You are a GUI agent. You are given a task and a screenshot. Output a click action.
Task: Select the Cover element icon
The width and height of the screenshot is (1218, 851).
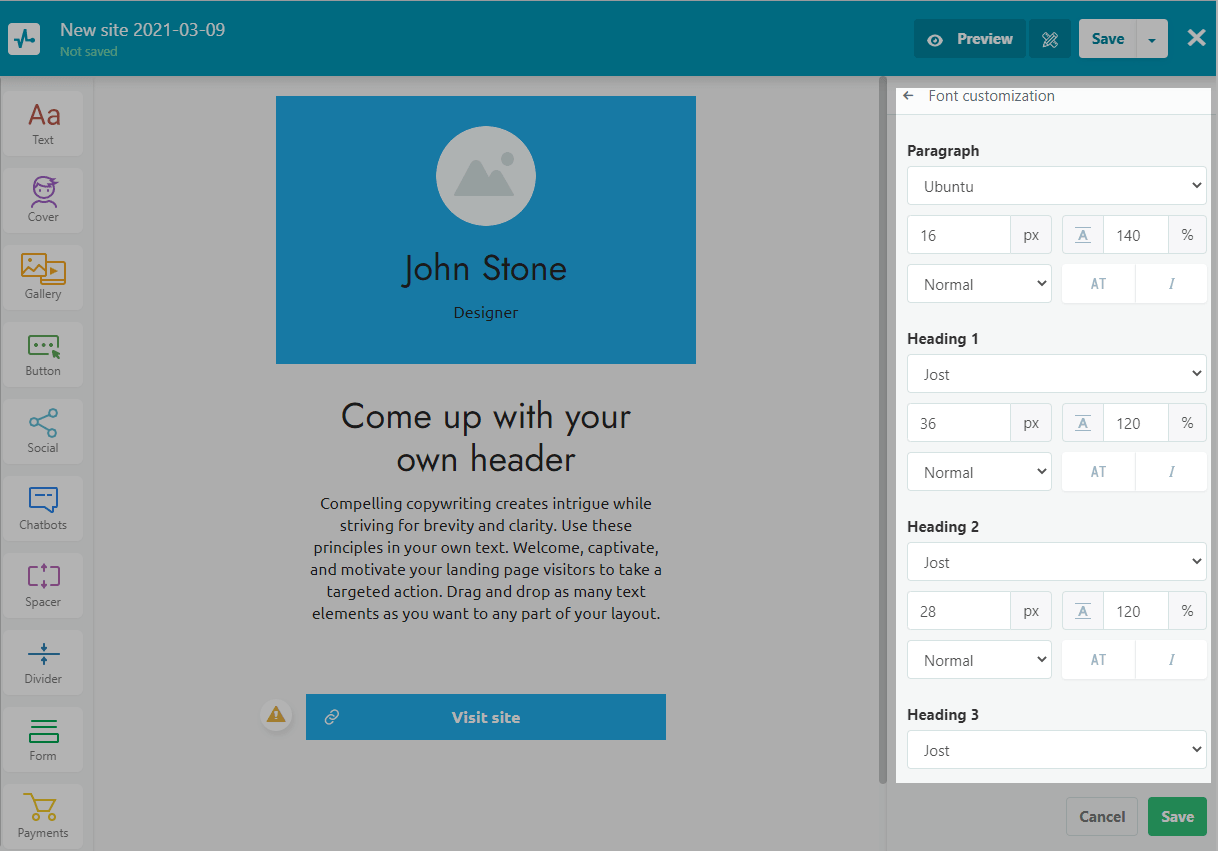pyautogui.click(x=43, y=200)
